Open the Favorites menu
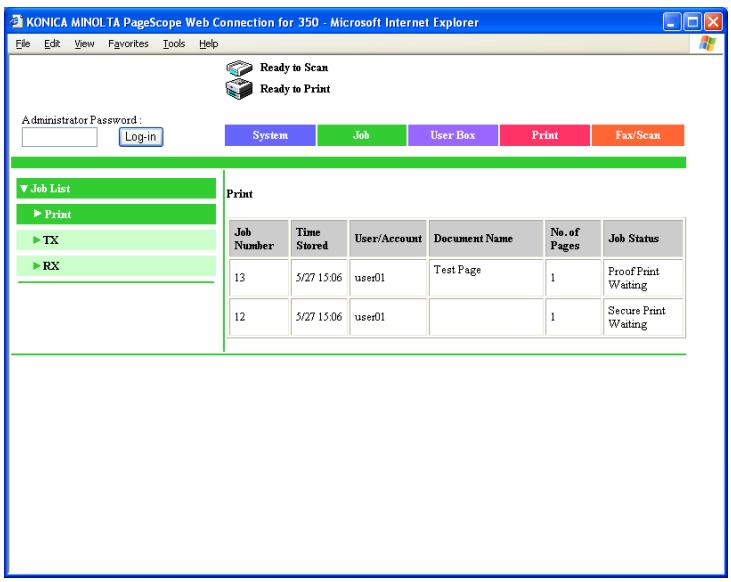Screen dimensions: 731x582 [128, 44]
